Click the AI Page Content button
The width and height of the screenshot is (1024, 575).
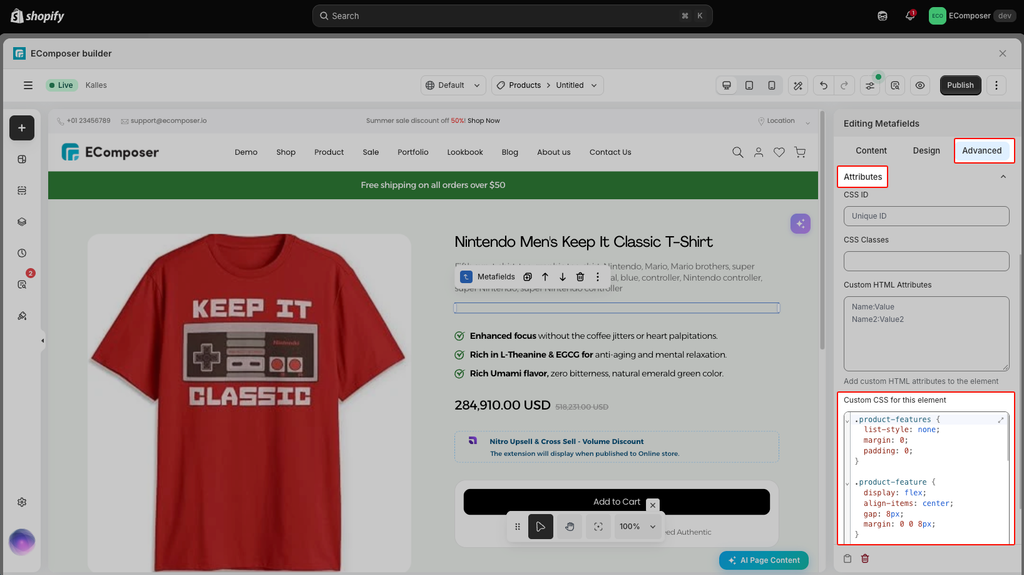(764, 560)
